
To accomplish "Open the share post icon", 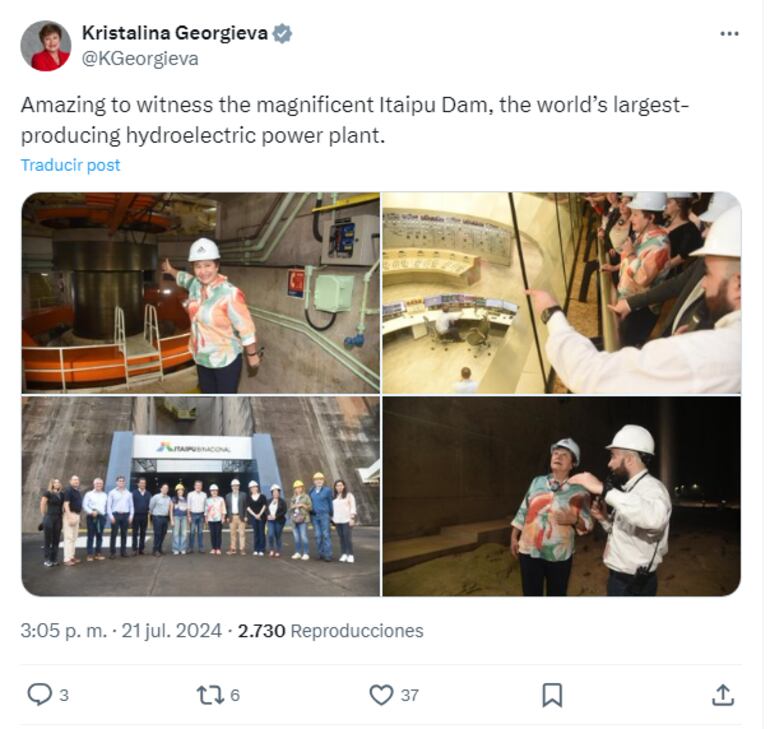I will pos(723,695).
